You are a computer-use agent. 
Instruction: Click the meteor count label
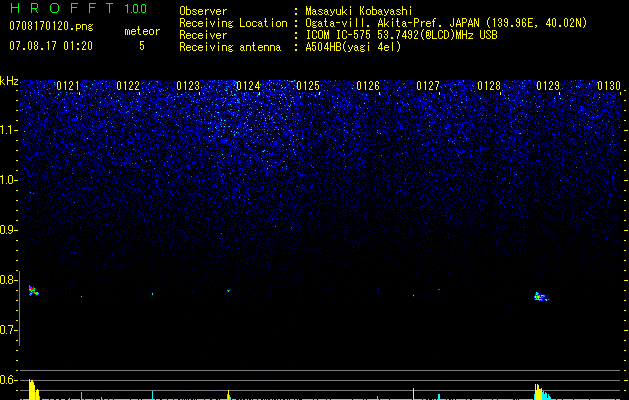pyautogui.click(x=142, y=31)
